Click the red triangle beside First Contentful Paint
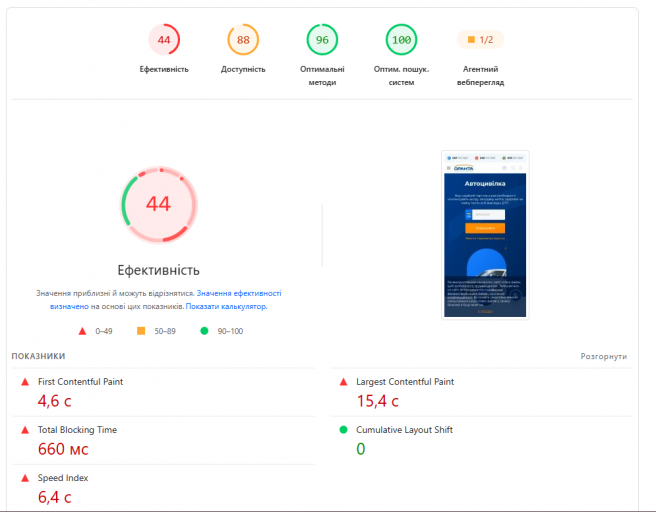Screen dimensions: 656x512 click(x=25, y=382)
